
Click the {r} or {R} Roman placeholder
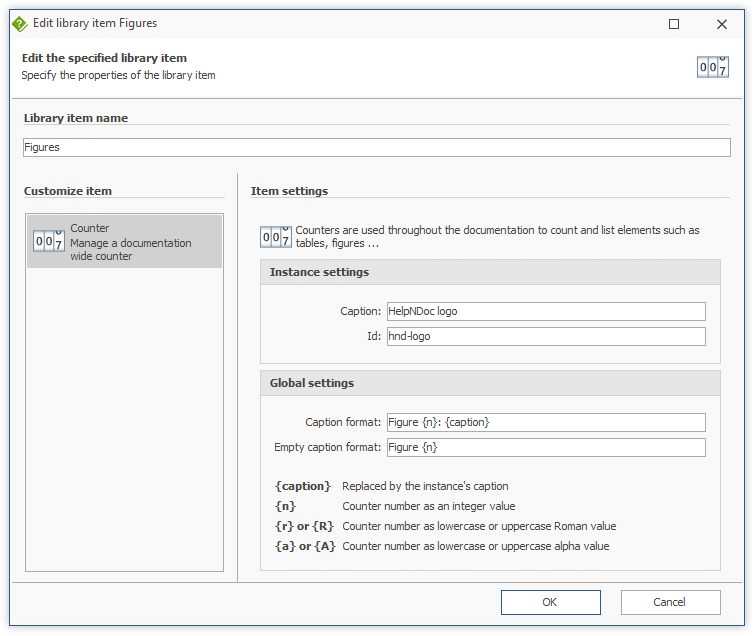pyautogui.click(x=304, y=526)
